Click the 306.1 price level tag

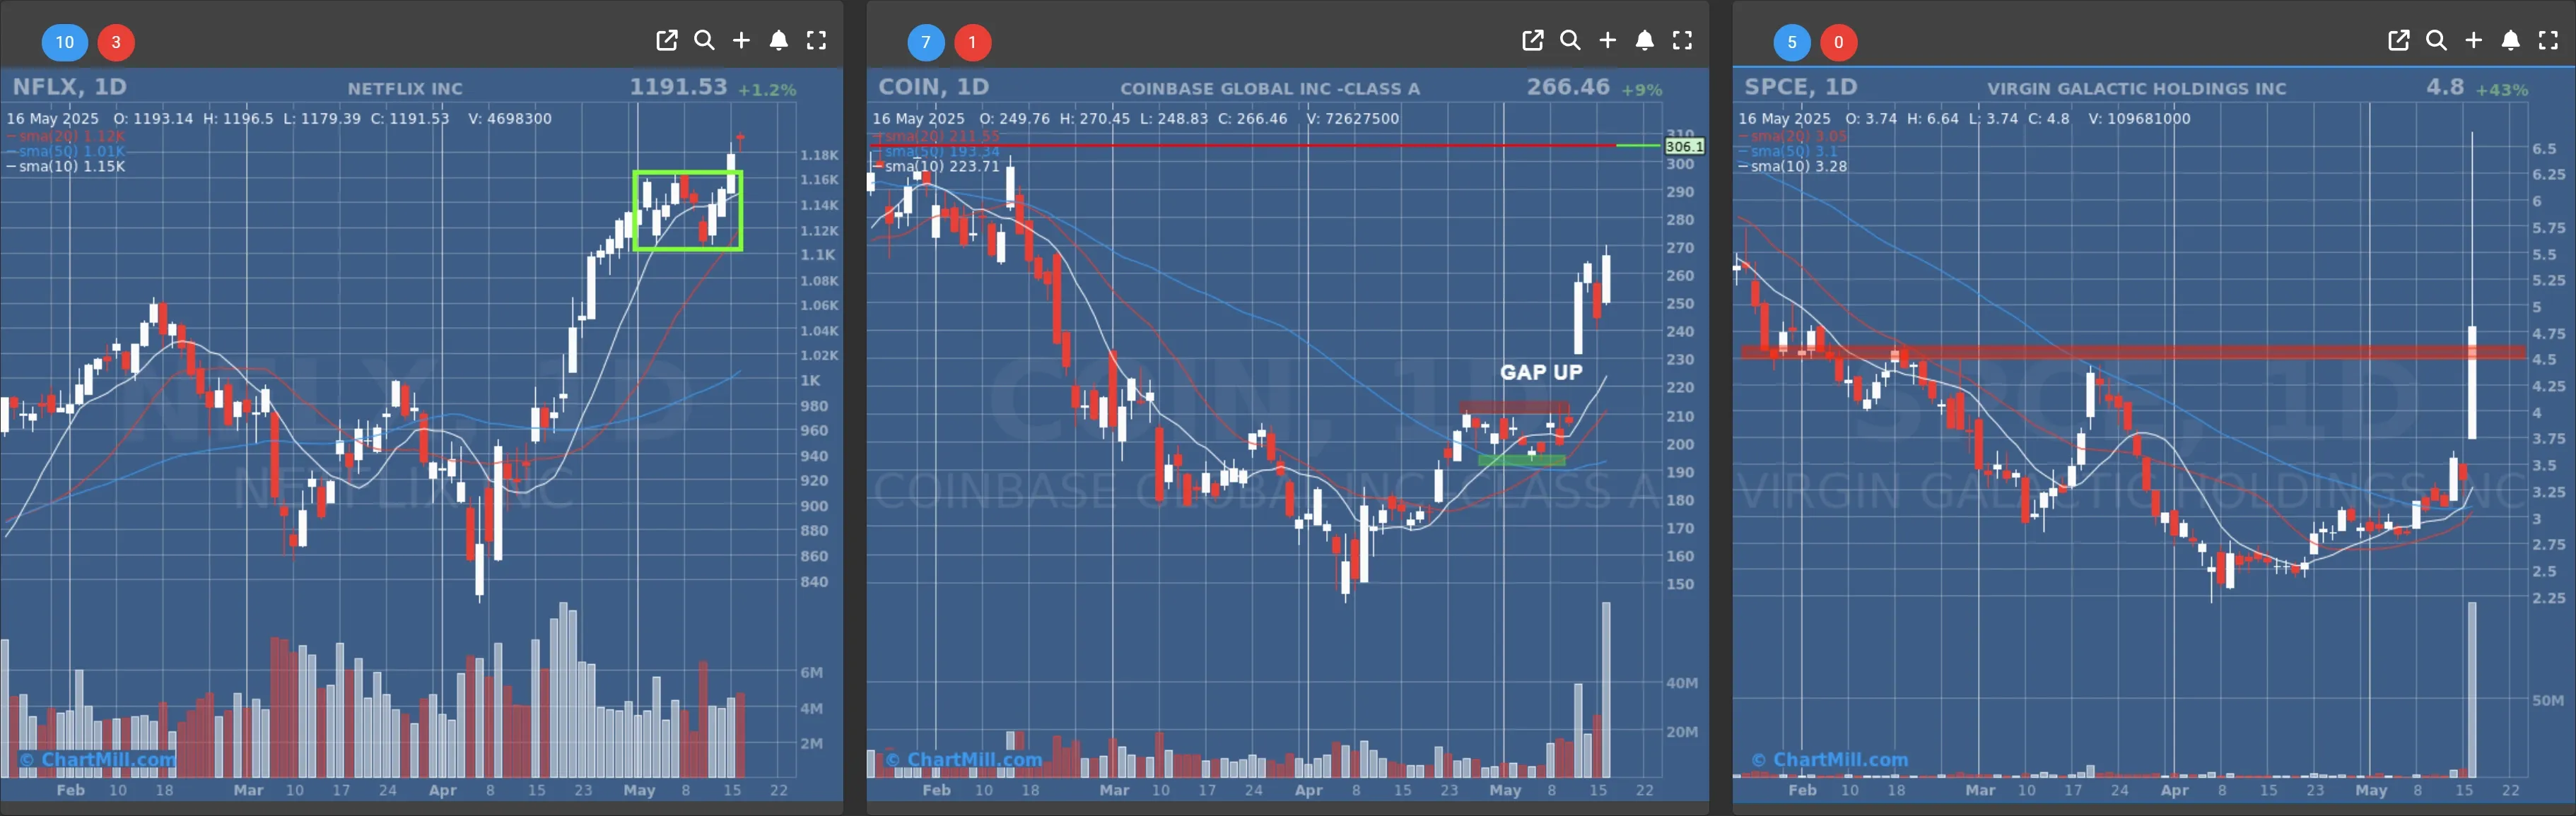point(1684,146)
